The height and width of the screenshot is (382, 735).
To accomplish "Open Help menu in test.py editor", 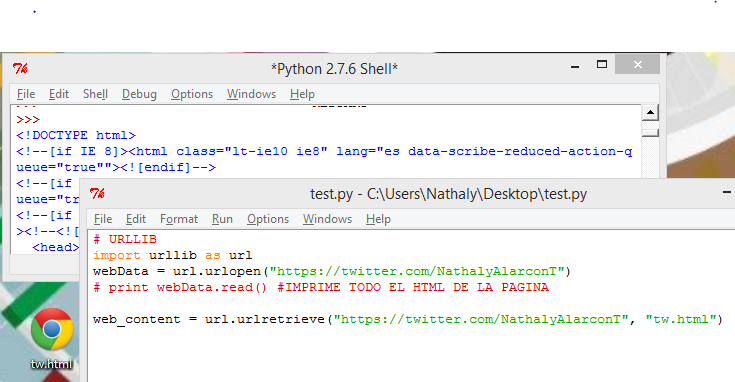I will click(378, 219).
